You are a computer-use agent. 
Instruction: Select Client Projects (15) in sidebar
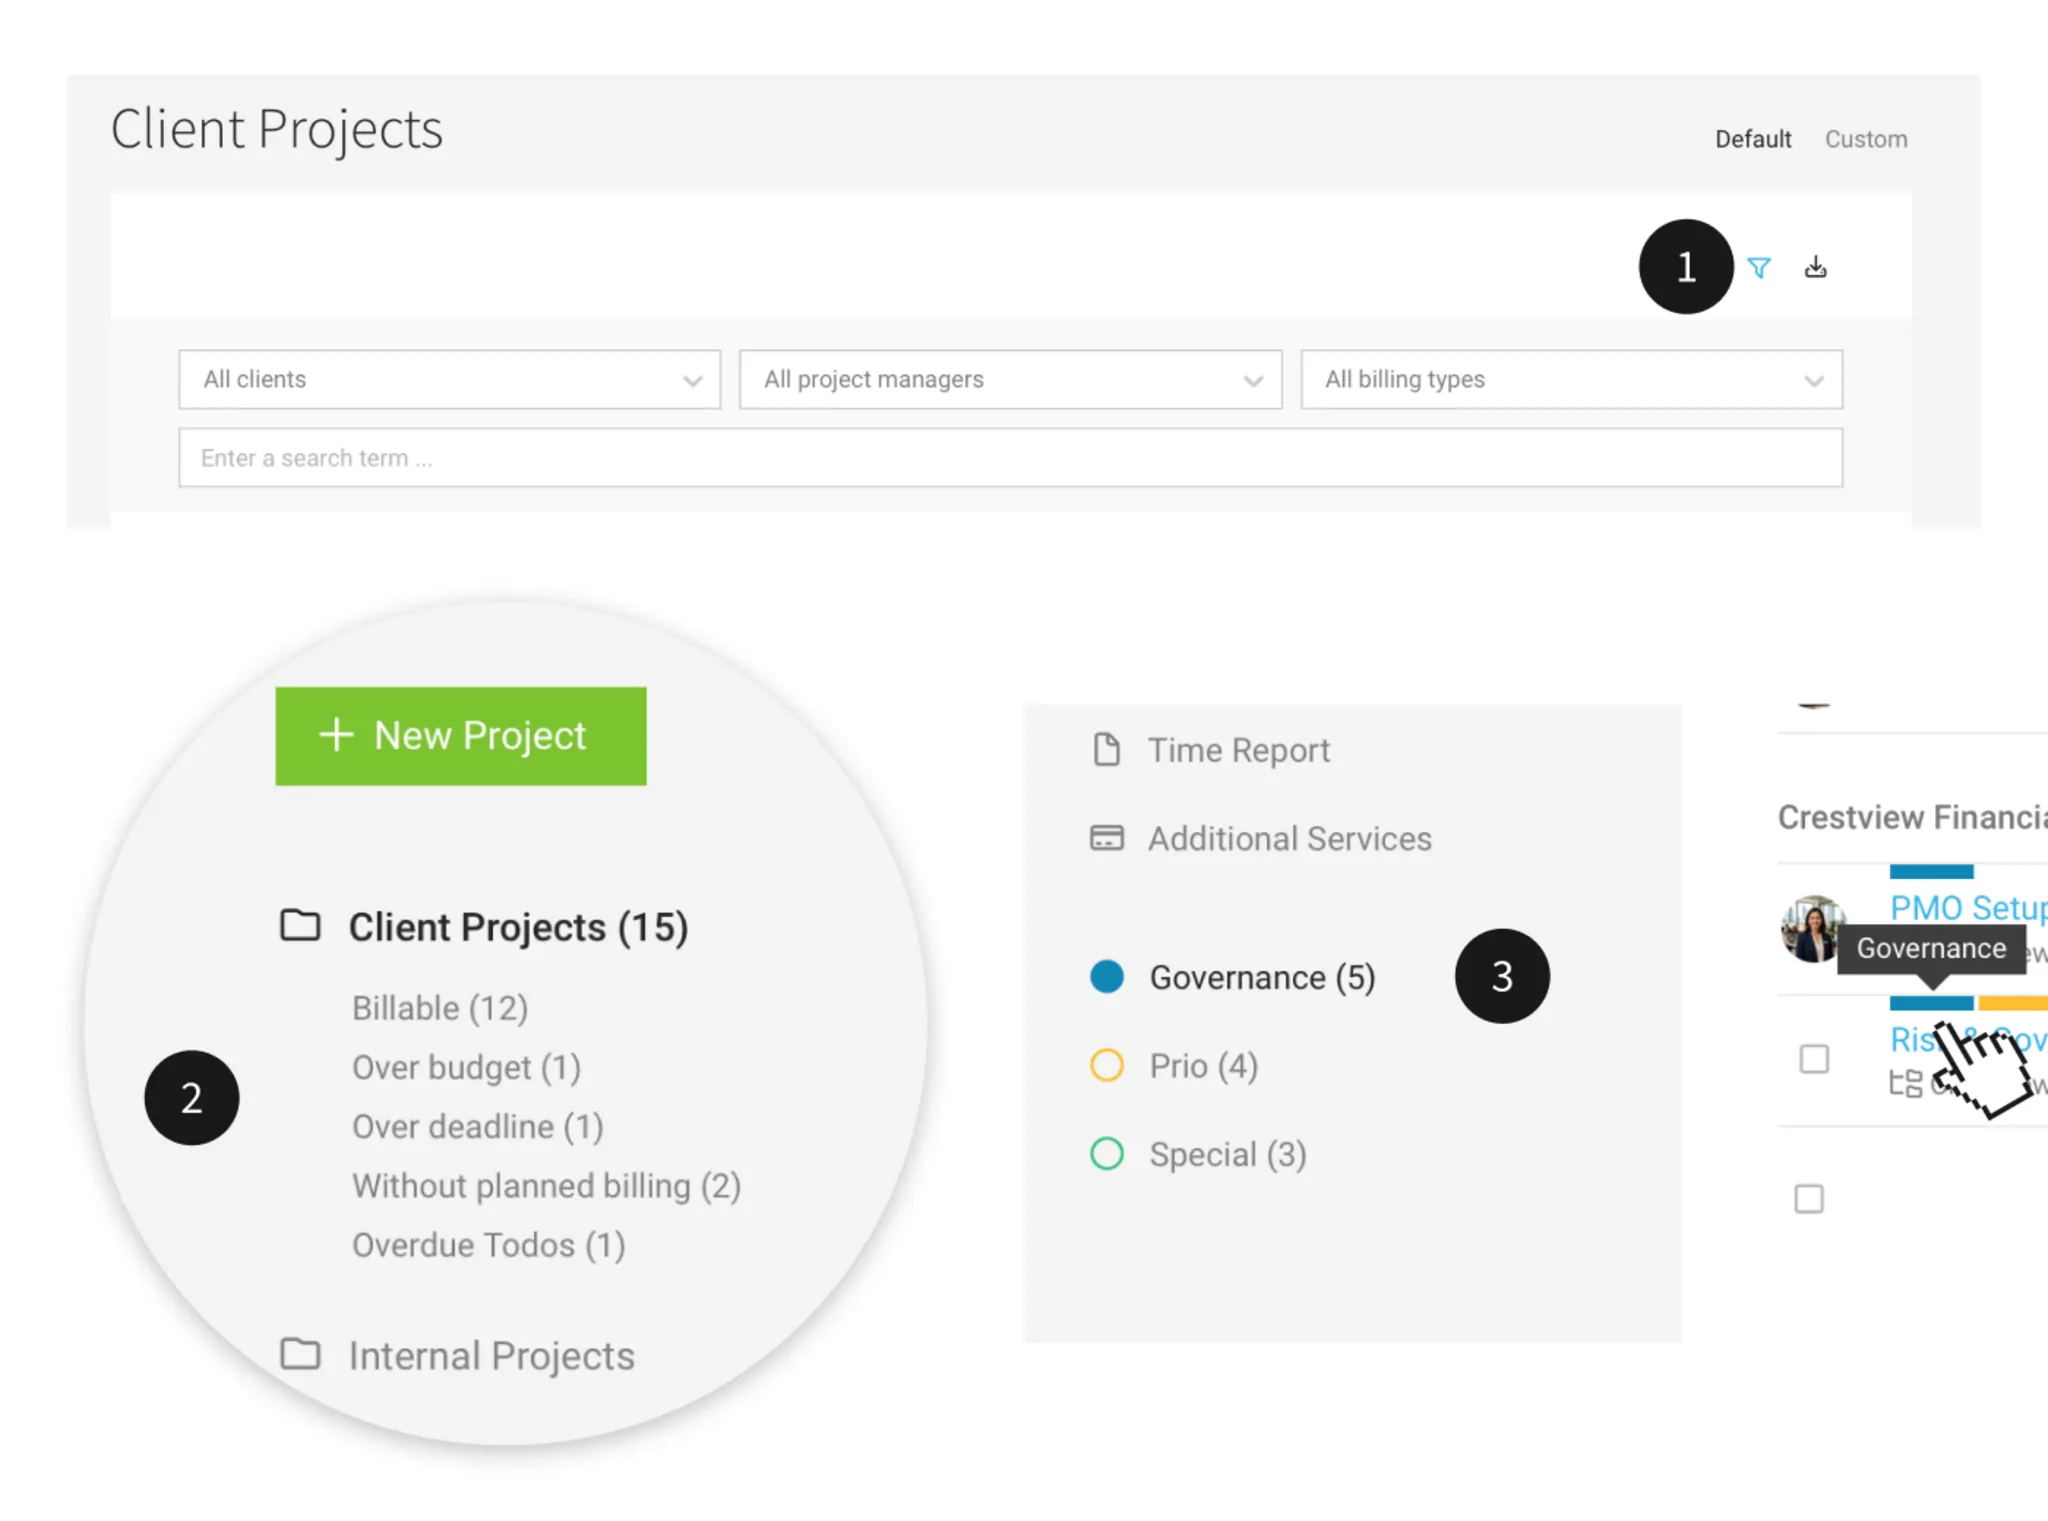pos(518,927)
